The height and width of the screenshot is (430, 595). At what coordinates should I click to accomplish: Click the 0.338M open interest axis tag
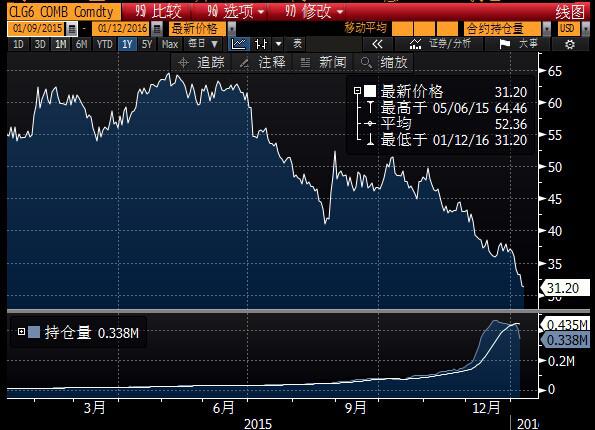565,339
